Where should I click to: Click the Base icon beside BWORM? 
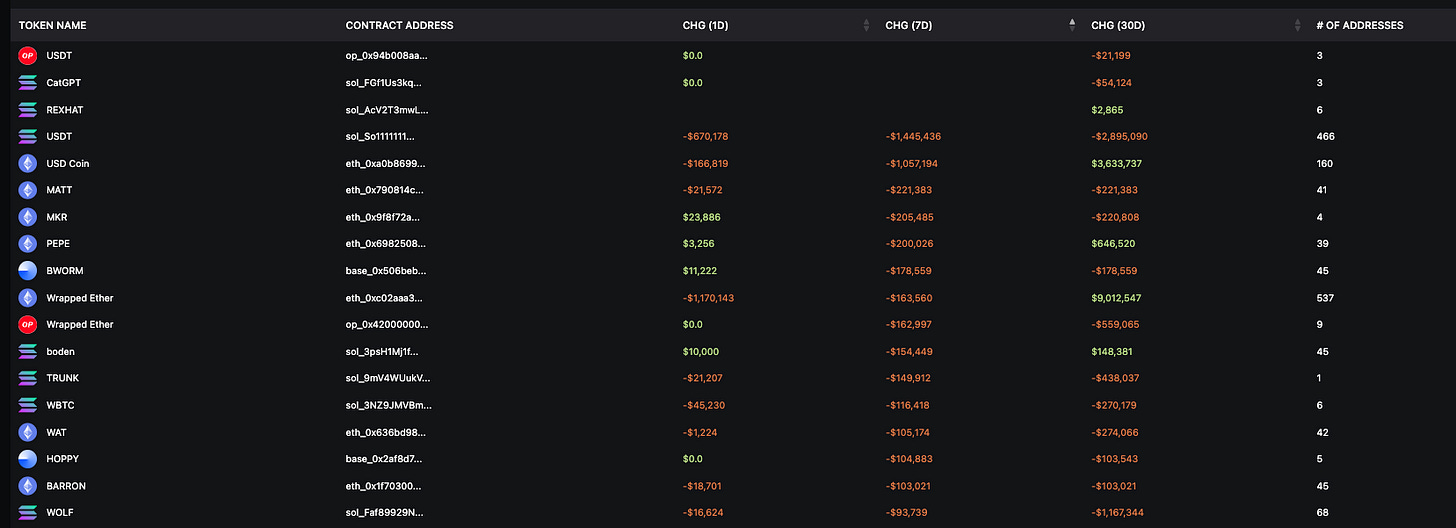point(27,271)
